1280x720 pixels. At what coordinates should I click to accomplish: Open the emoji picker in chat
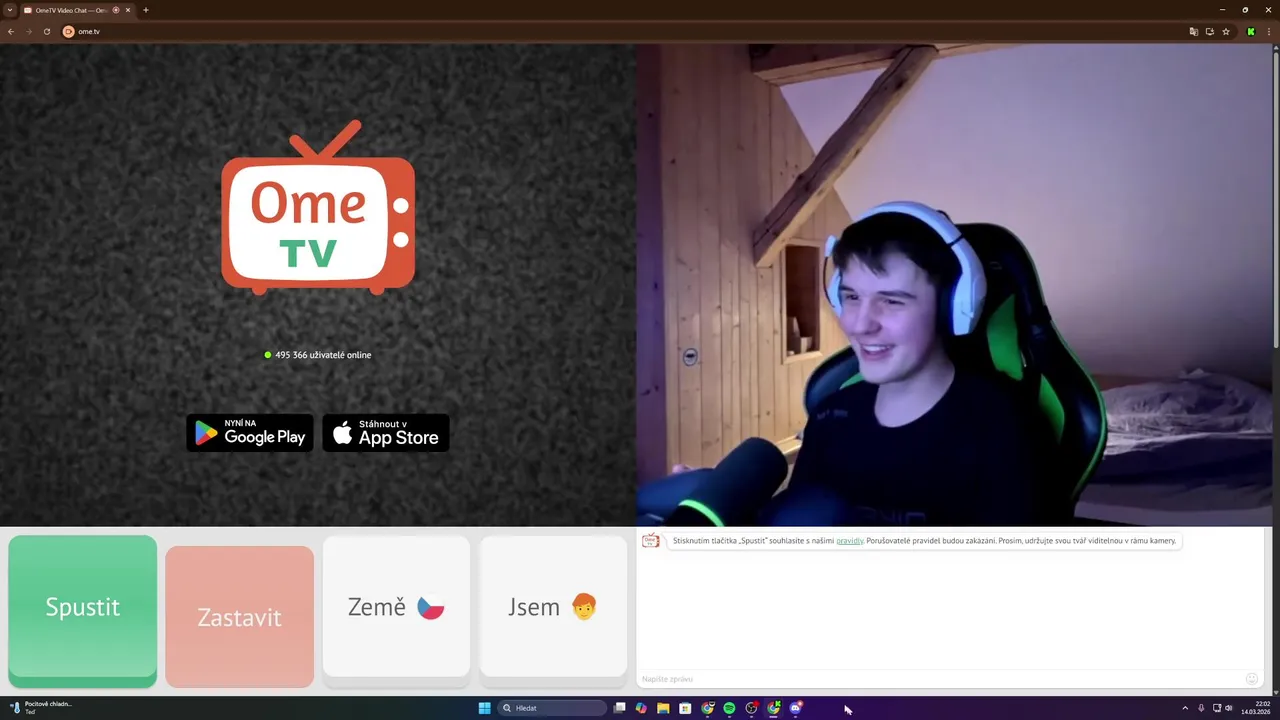[x=1251, y=679]
